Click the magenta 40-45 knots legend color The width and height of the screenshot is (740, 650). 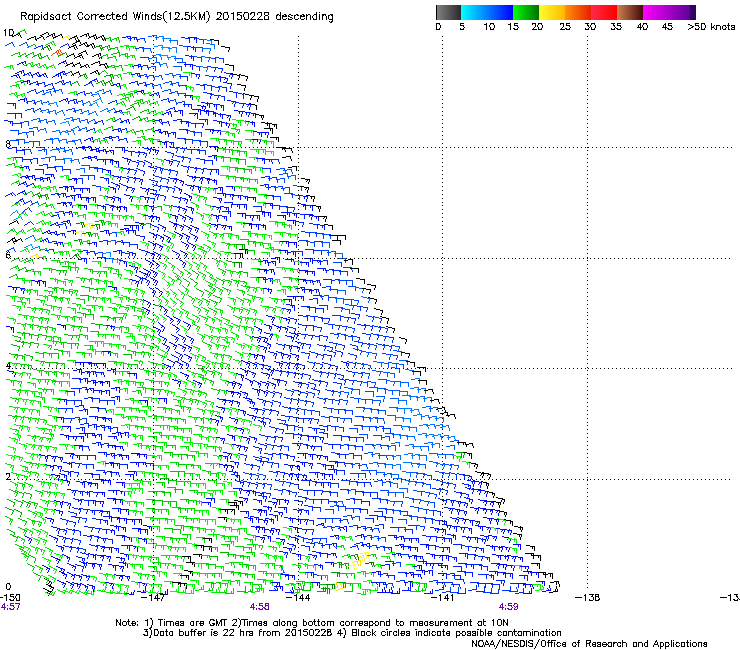656,12
